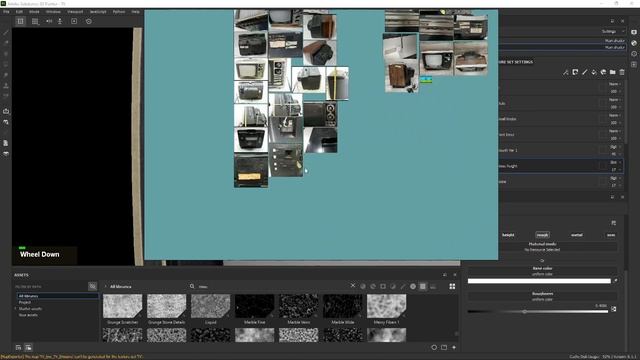Toggle the Brushes filter in Assets
Screen dimensions: 640x360
coord(403,287)
